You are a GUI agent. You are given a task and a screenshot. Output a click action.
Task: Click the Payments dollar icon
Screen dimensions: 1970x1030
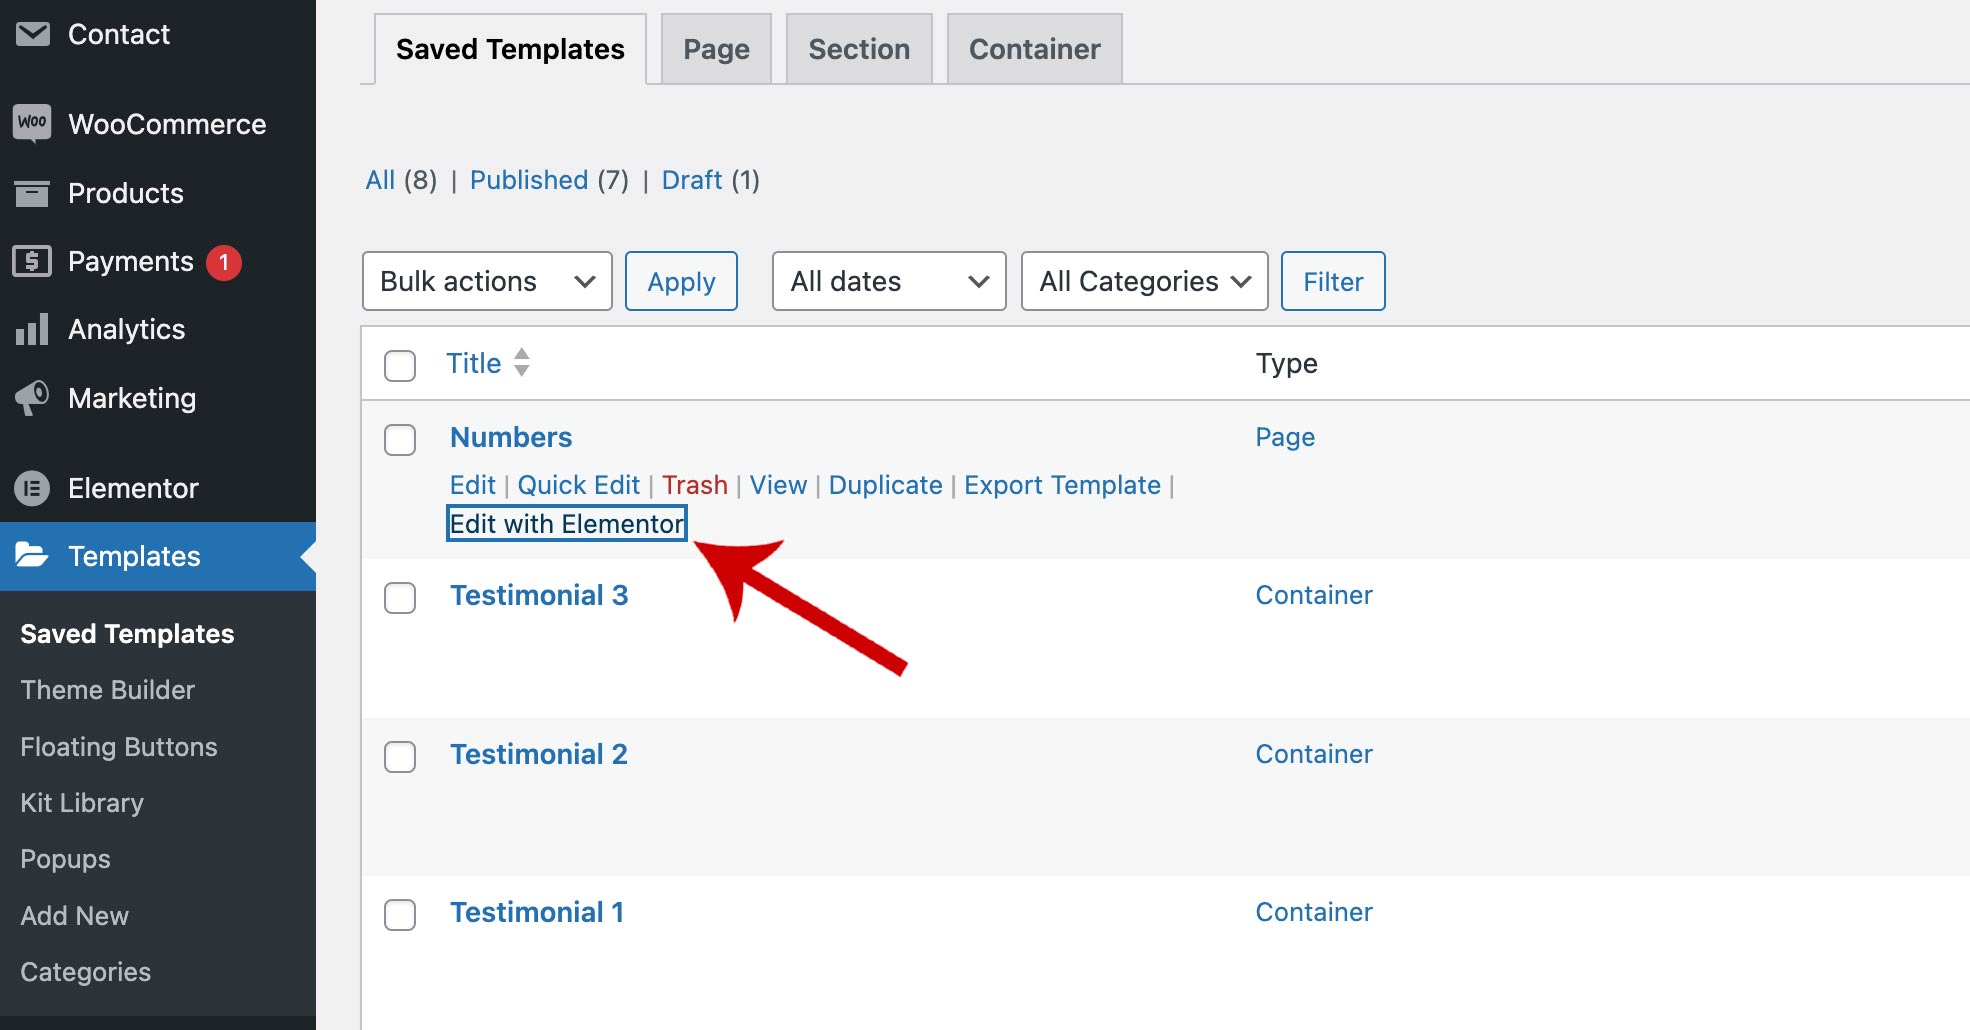pyautogui.click(x=32, y=261)
